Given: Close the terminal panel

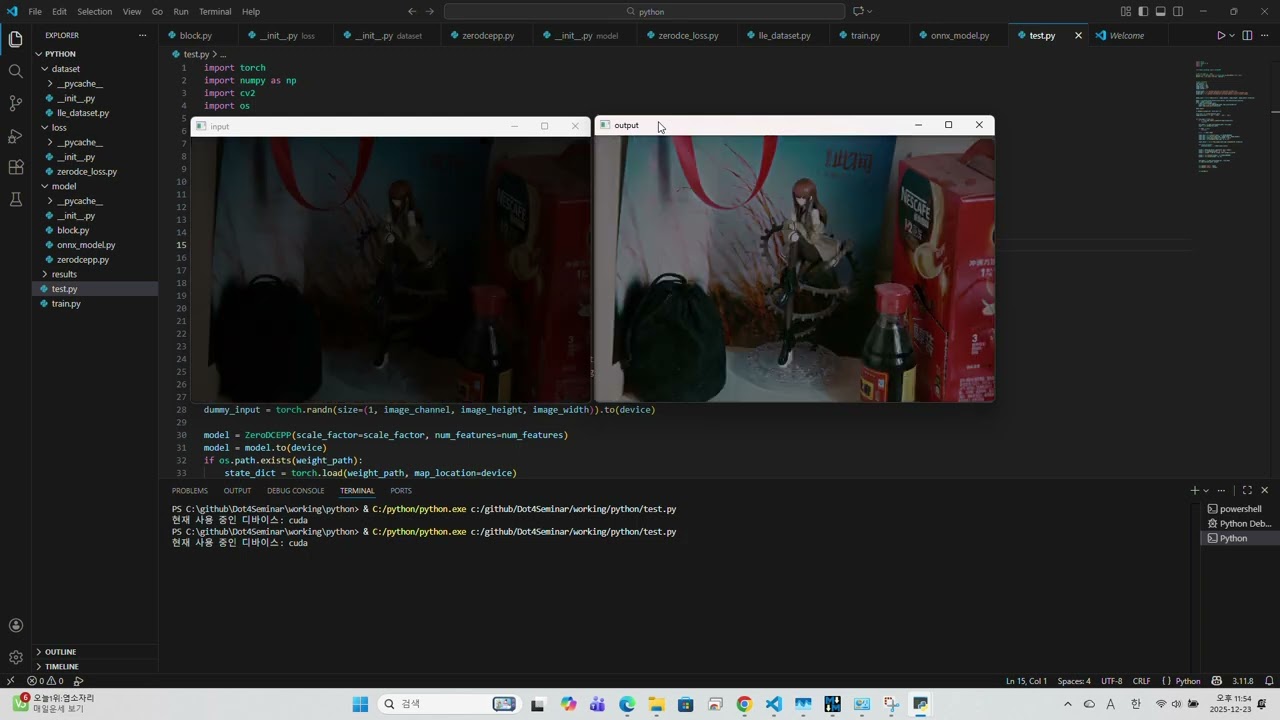Looking at the screenshot, I should 1265,490.
